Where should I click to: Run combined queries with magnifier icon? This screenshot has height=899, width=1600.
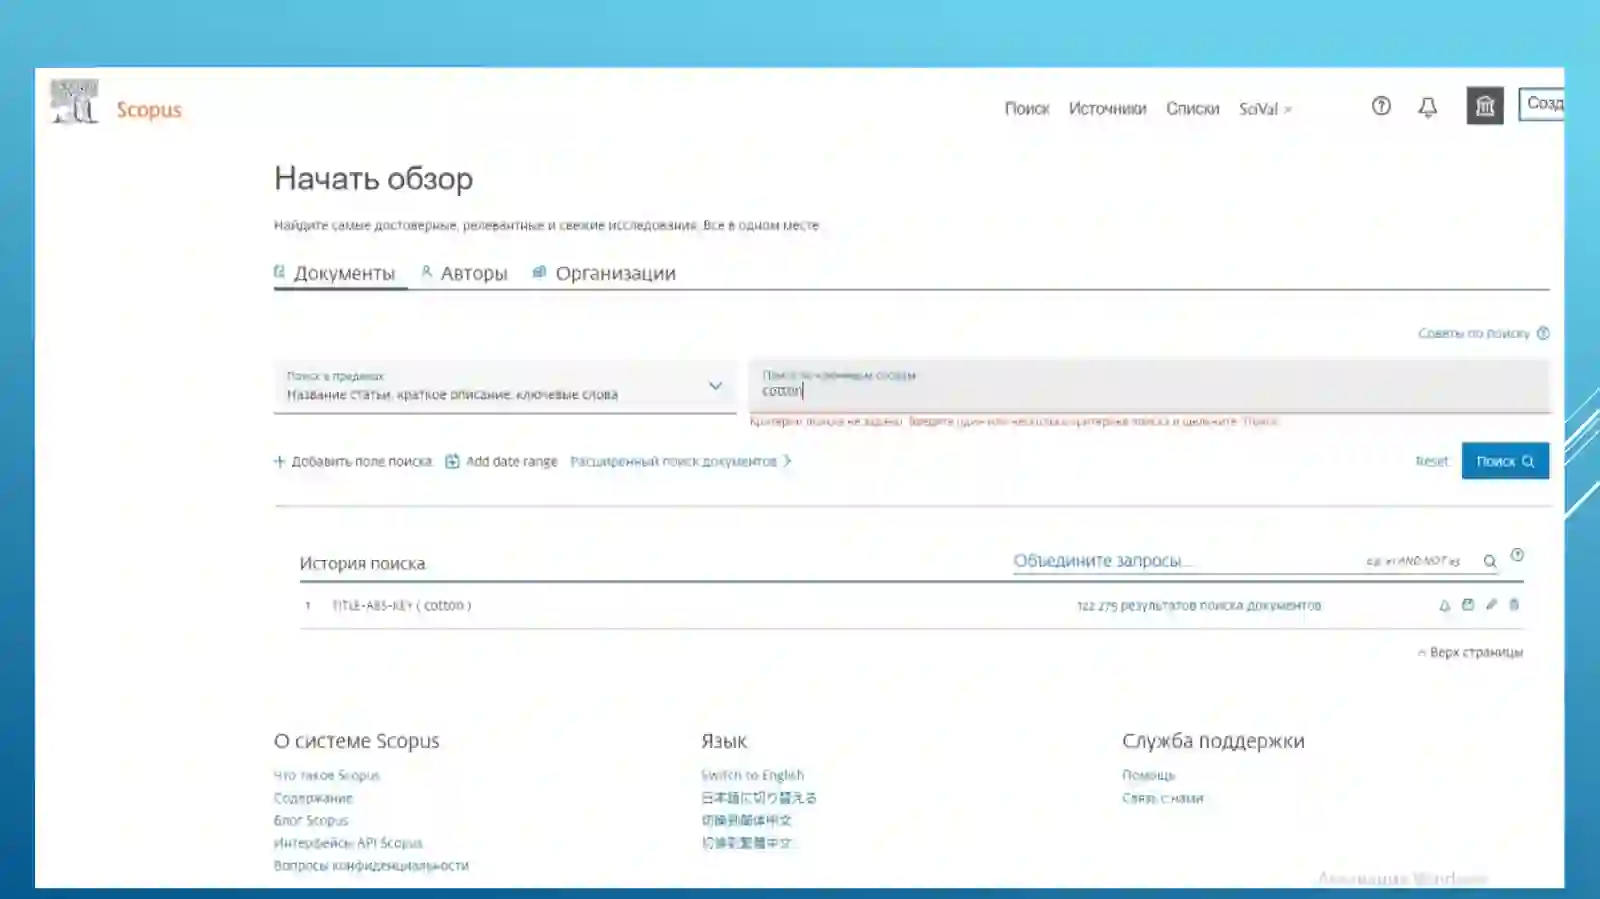pos(1490,562)
